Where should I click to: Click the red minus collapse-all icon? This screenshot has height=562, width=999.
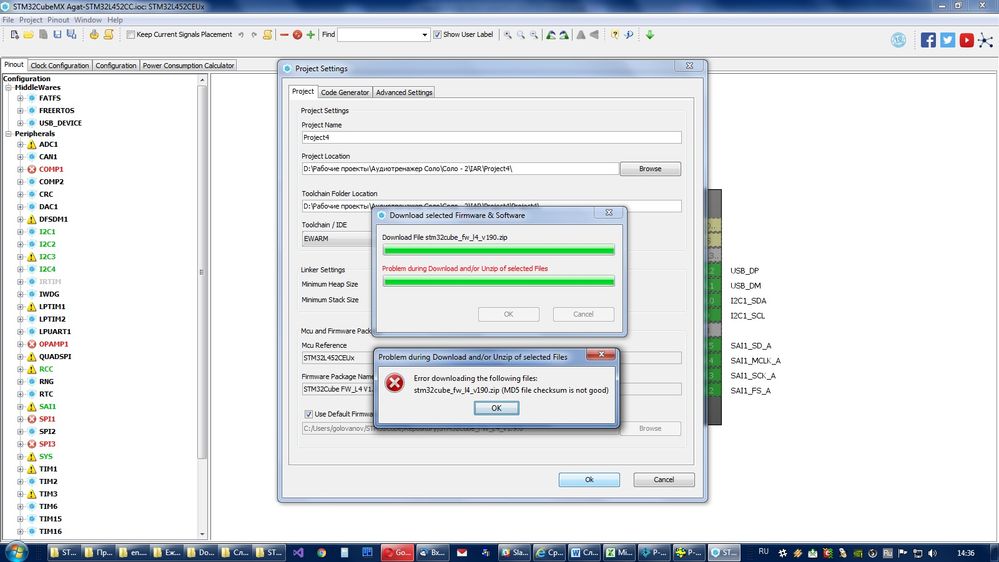click(284, 34)
